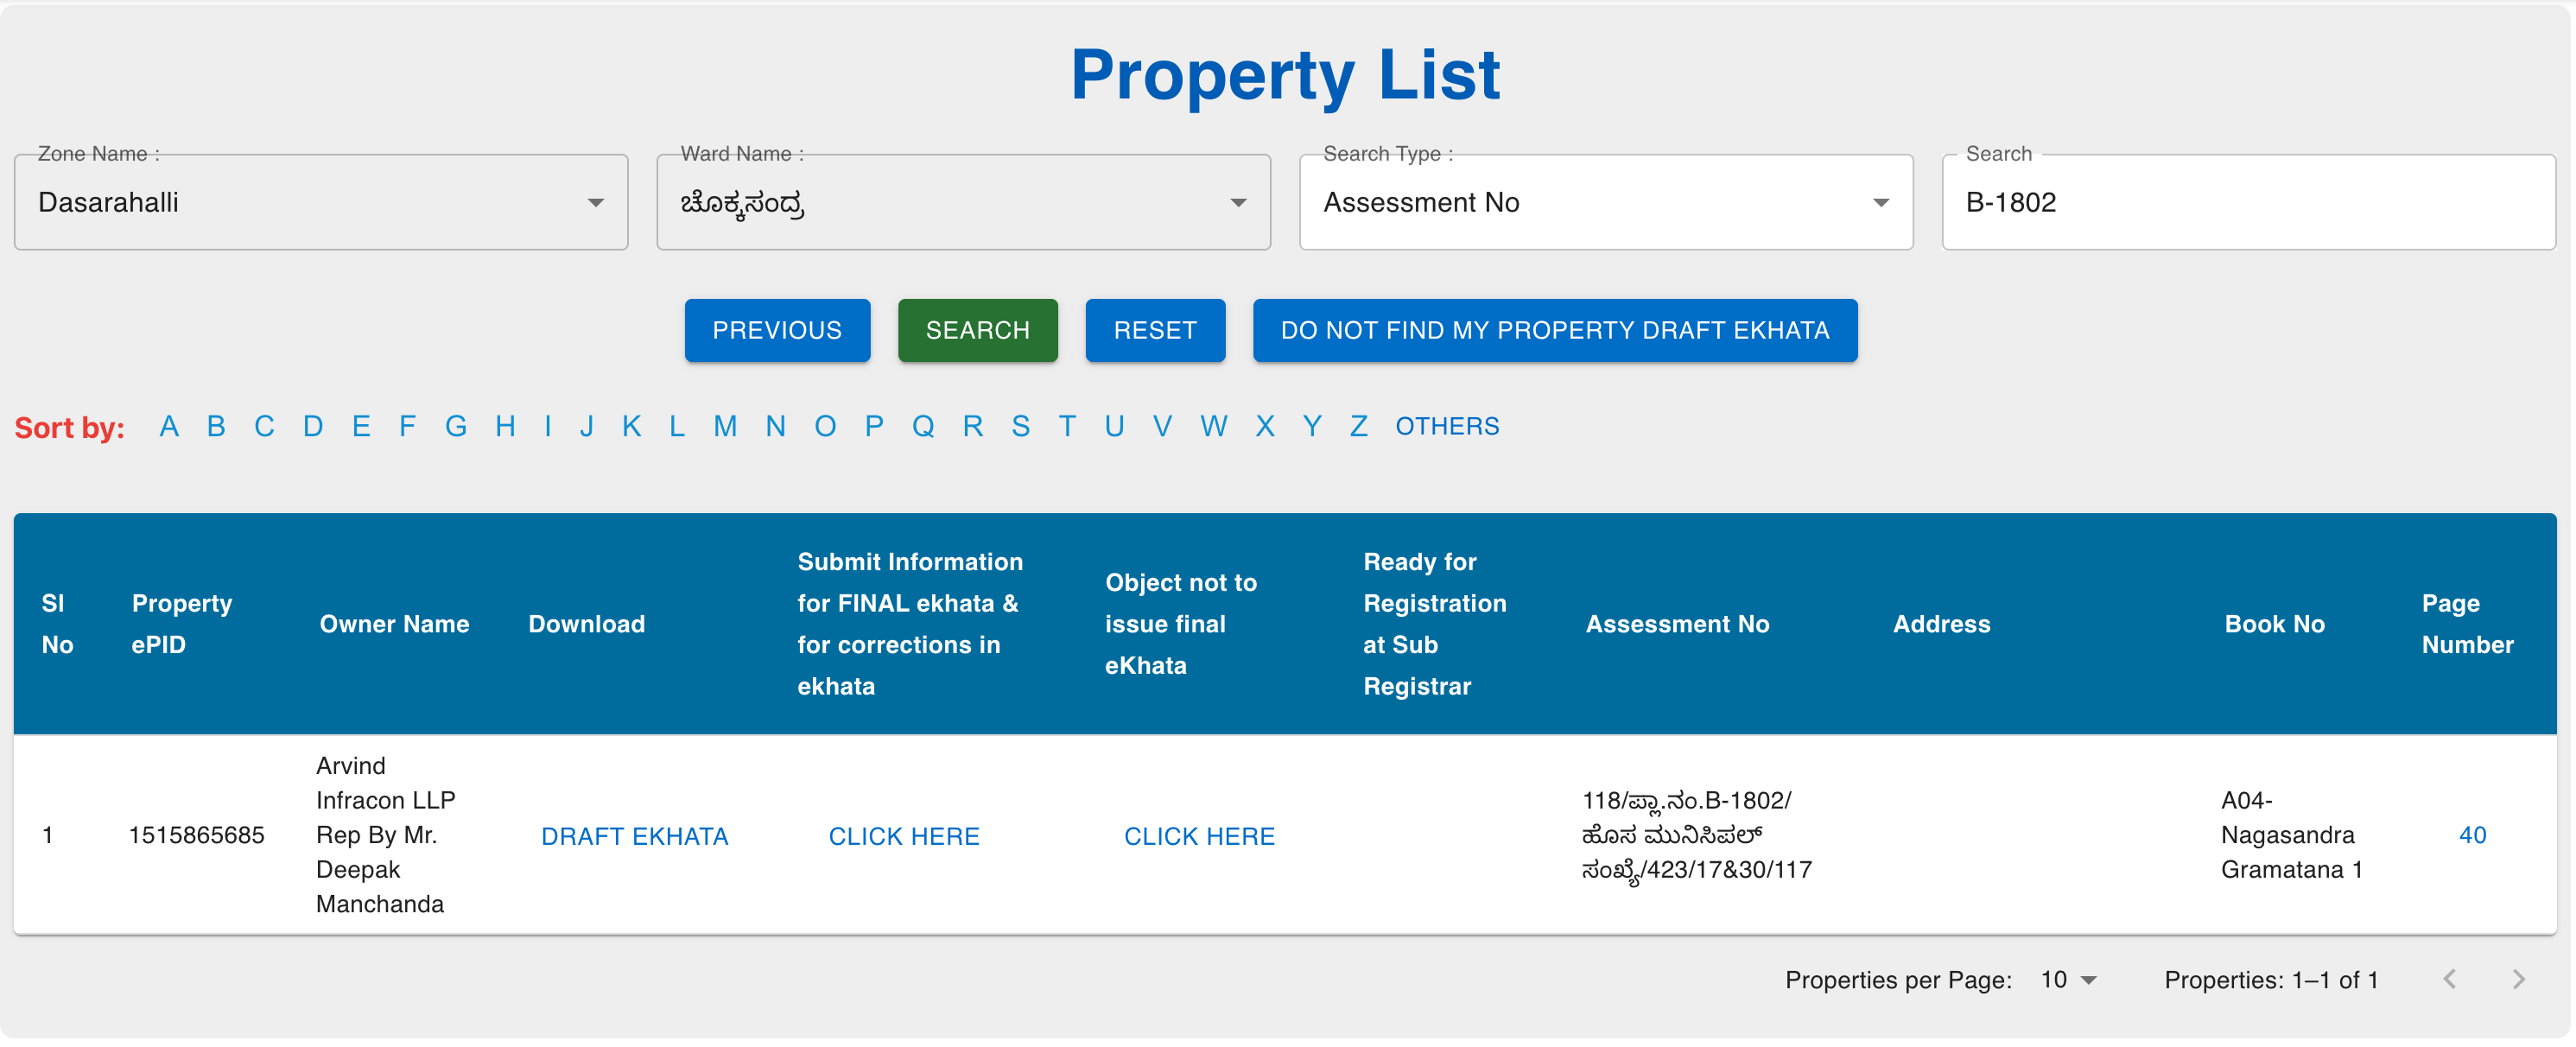Click CLICK HERE under Submit Information column
Screen dimensions: 2576x1047
coord(904,837)
